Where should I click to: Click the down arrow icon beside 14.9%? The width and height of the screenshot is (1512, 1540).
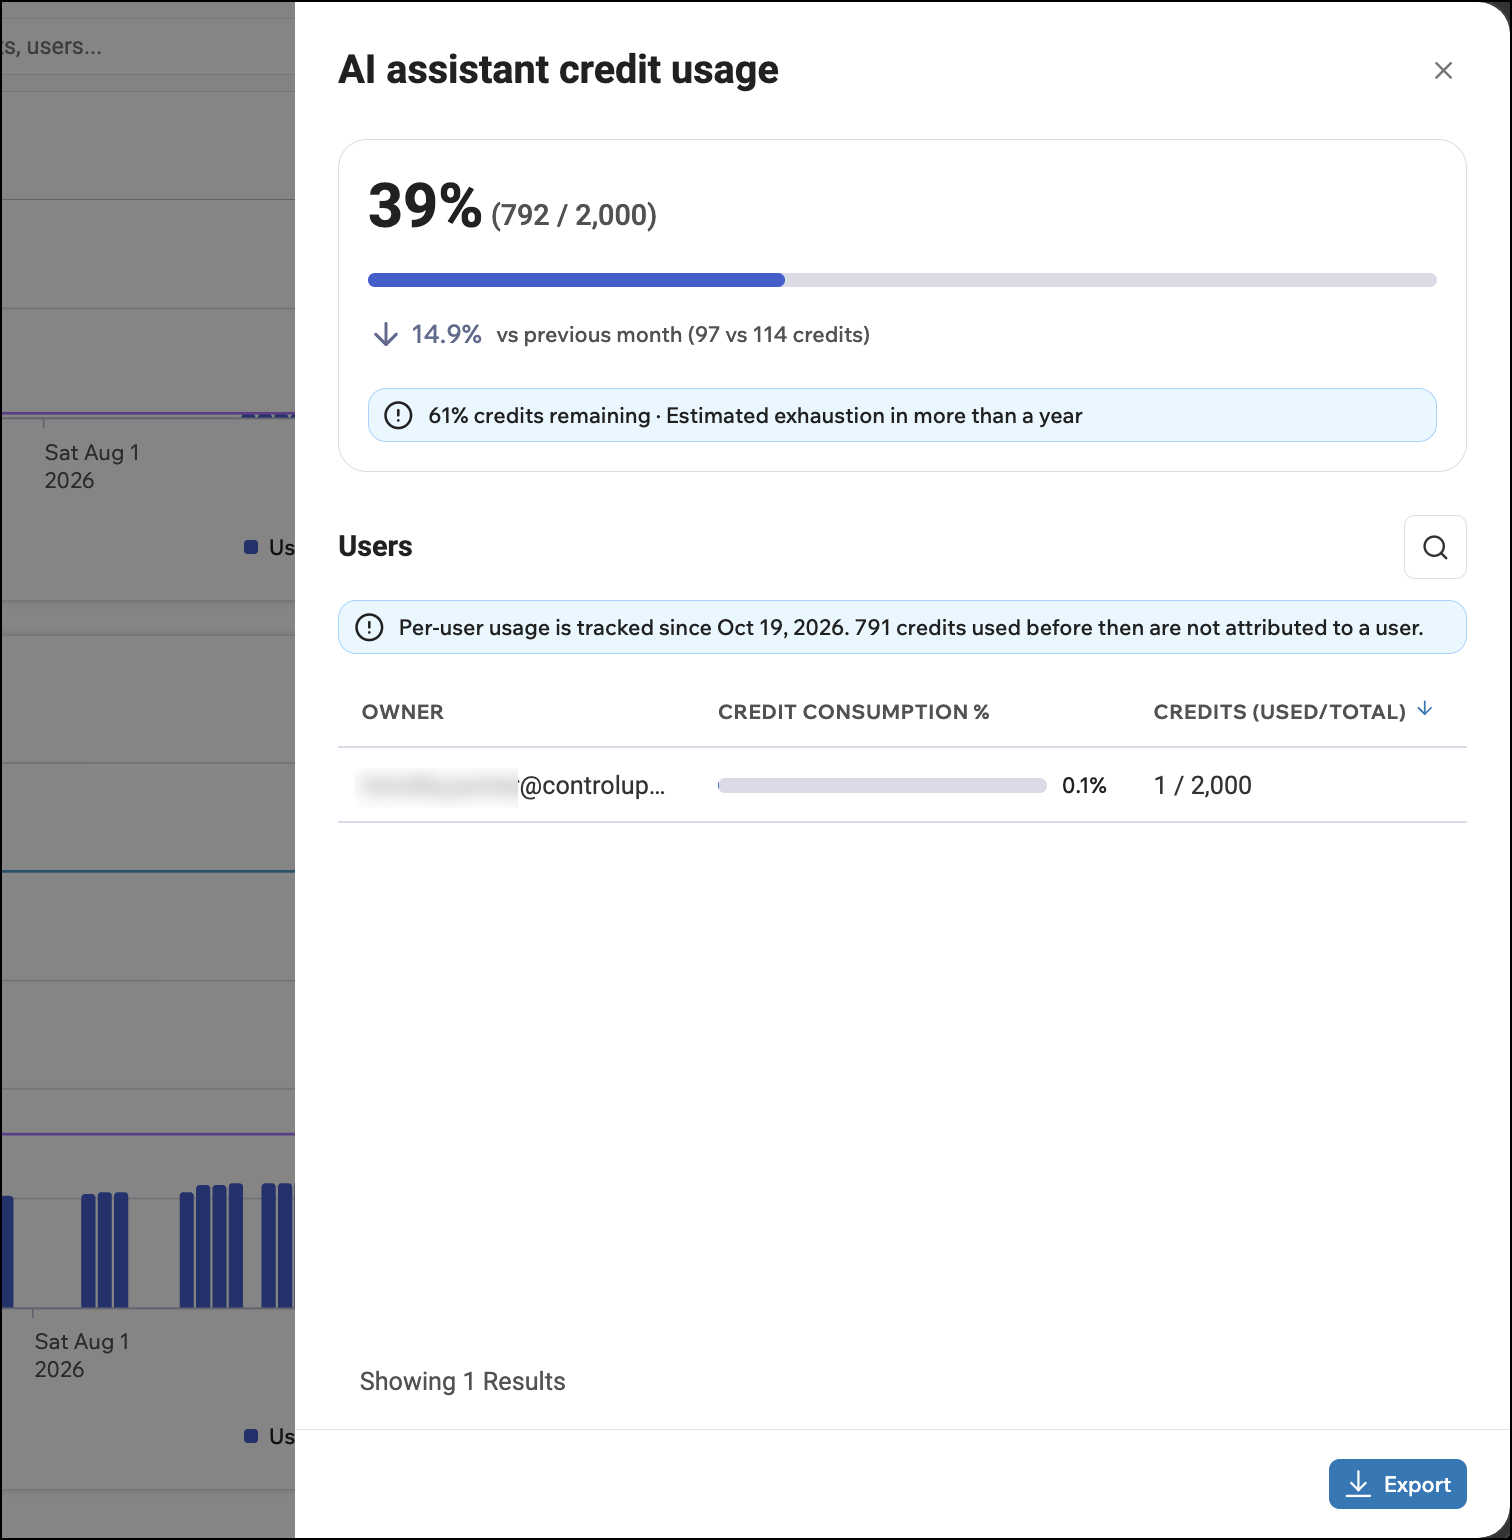tap(386, 334)
